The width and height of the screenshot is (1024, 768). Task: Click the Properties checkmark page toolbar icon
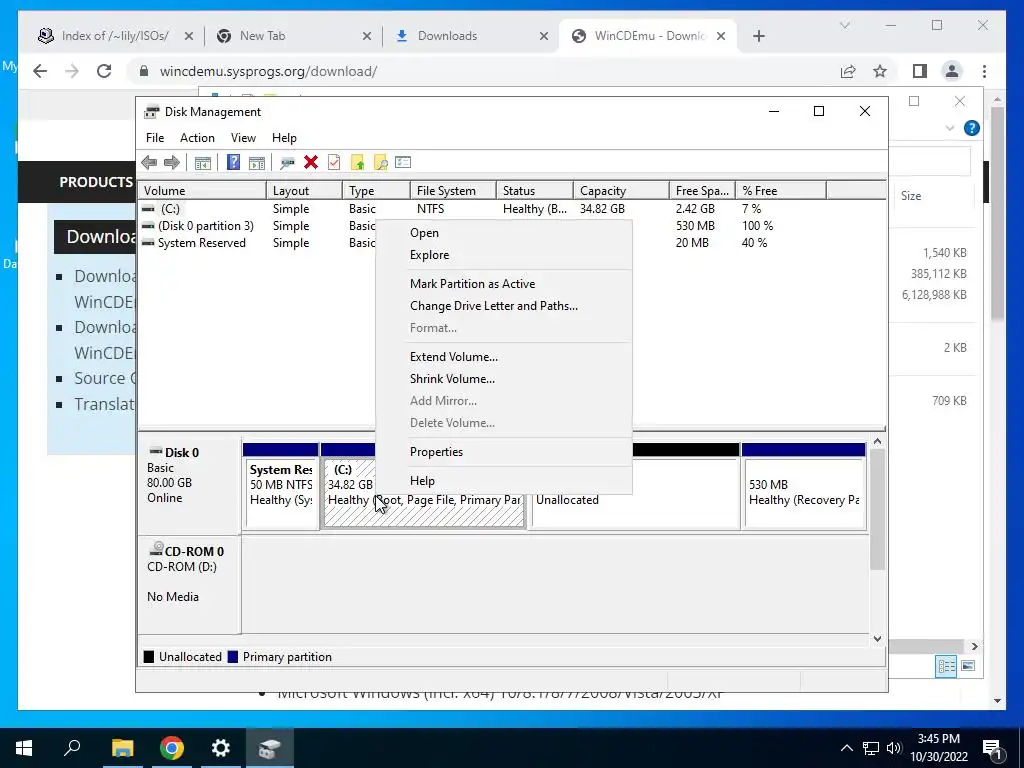pos(334,163)
